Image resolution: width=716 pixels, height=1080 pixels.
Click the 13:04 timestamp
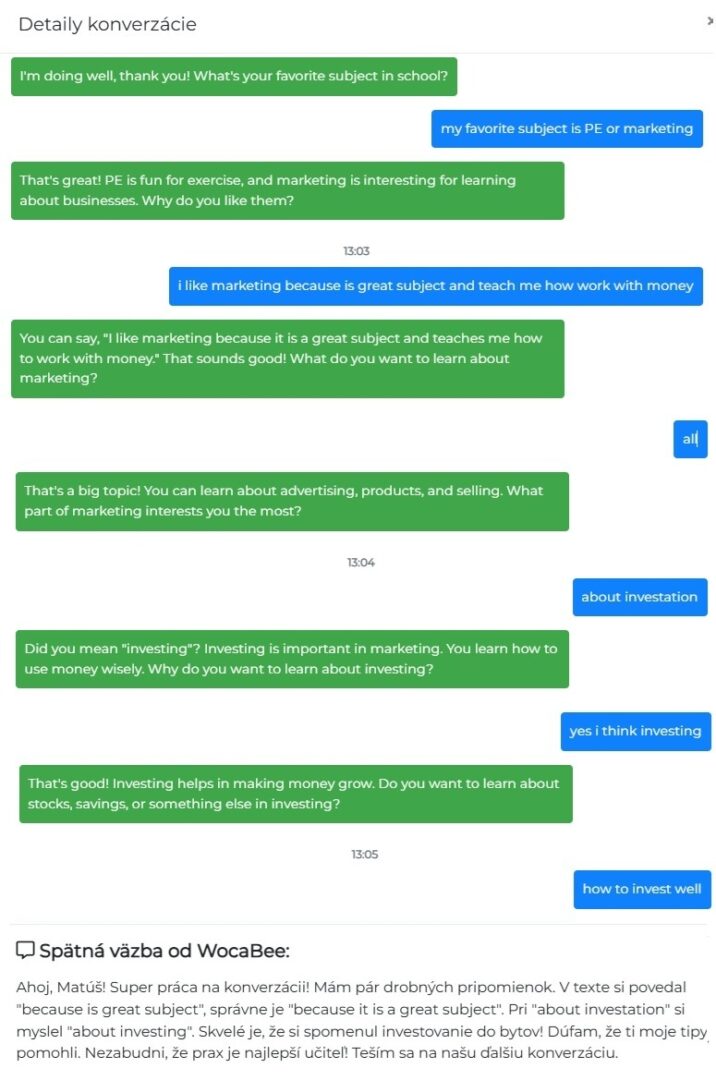coord(360,563)
